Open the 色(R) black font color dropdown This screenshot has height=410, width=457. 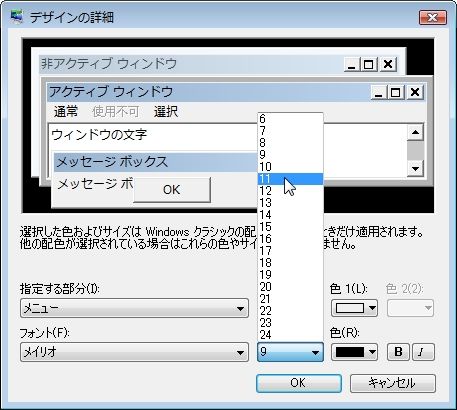point(354,352)
